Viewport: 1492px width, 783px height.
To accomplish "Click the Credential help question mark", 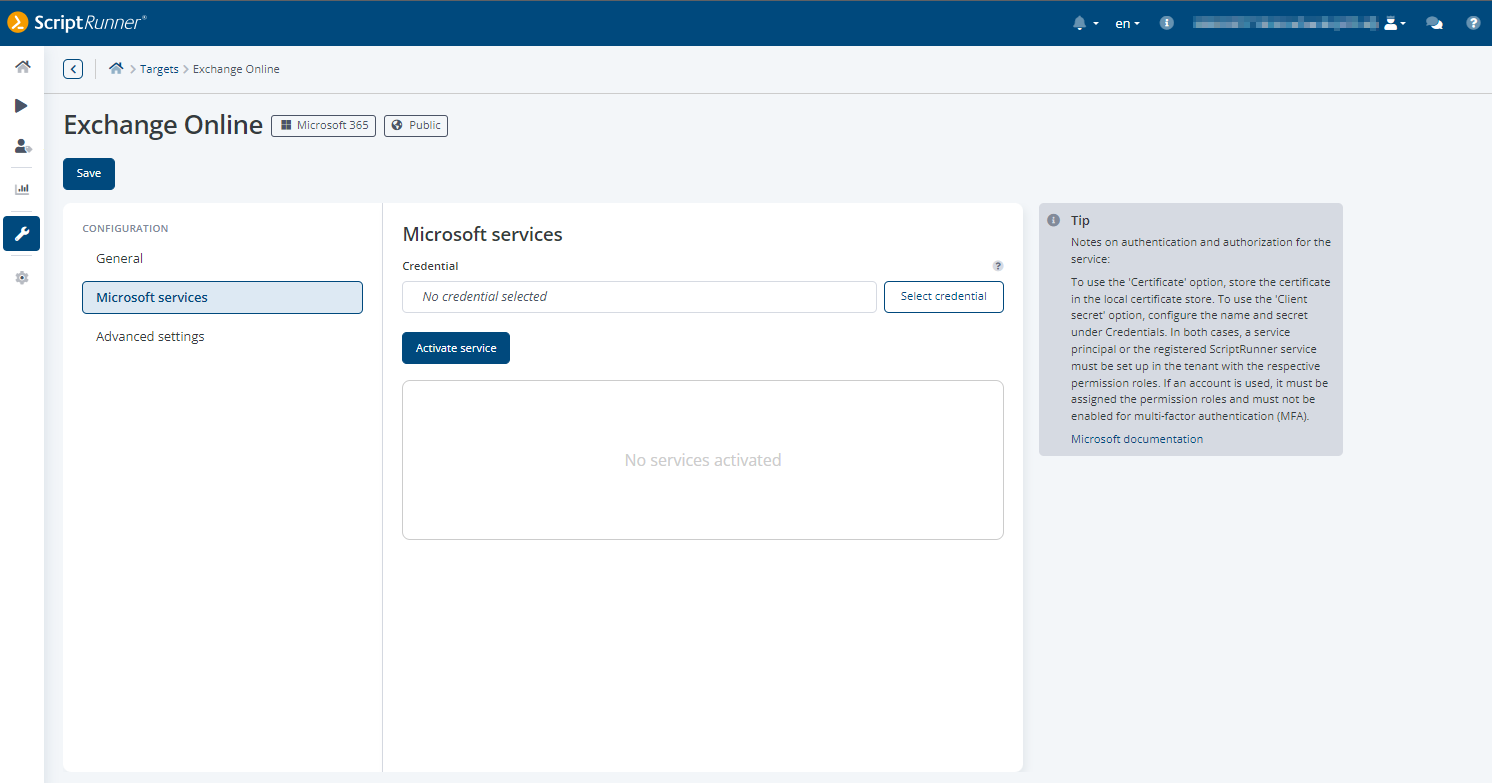I will pyautogui.click(x=997, y=266).
